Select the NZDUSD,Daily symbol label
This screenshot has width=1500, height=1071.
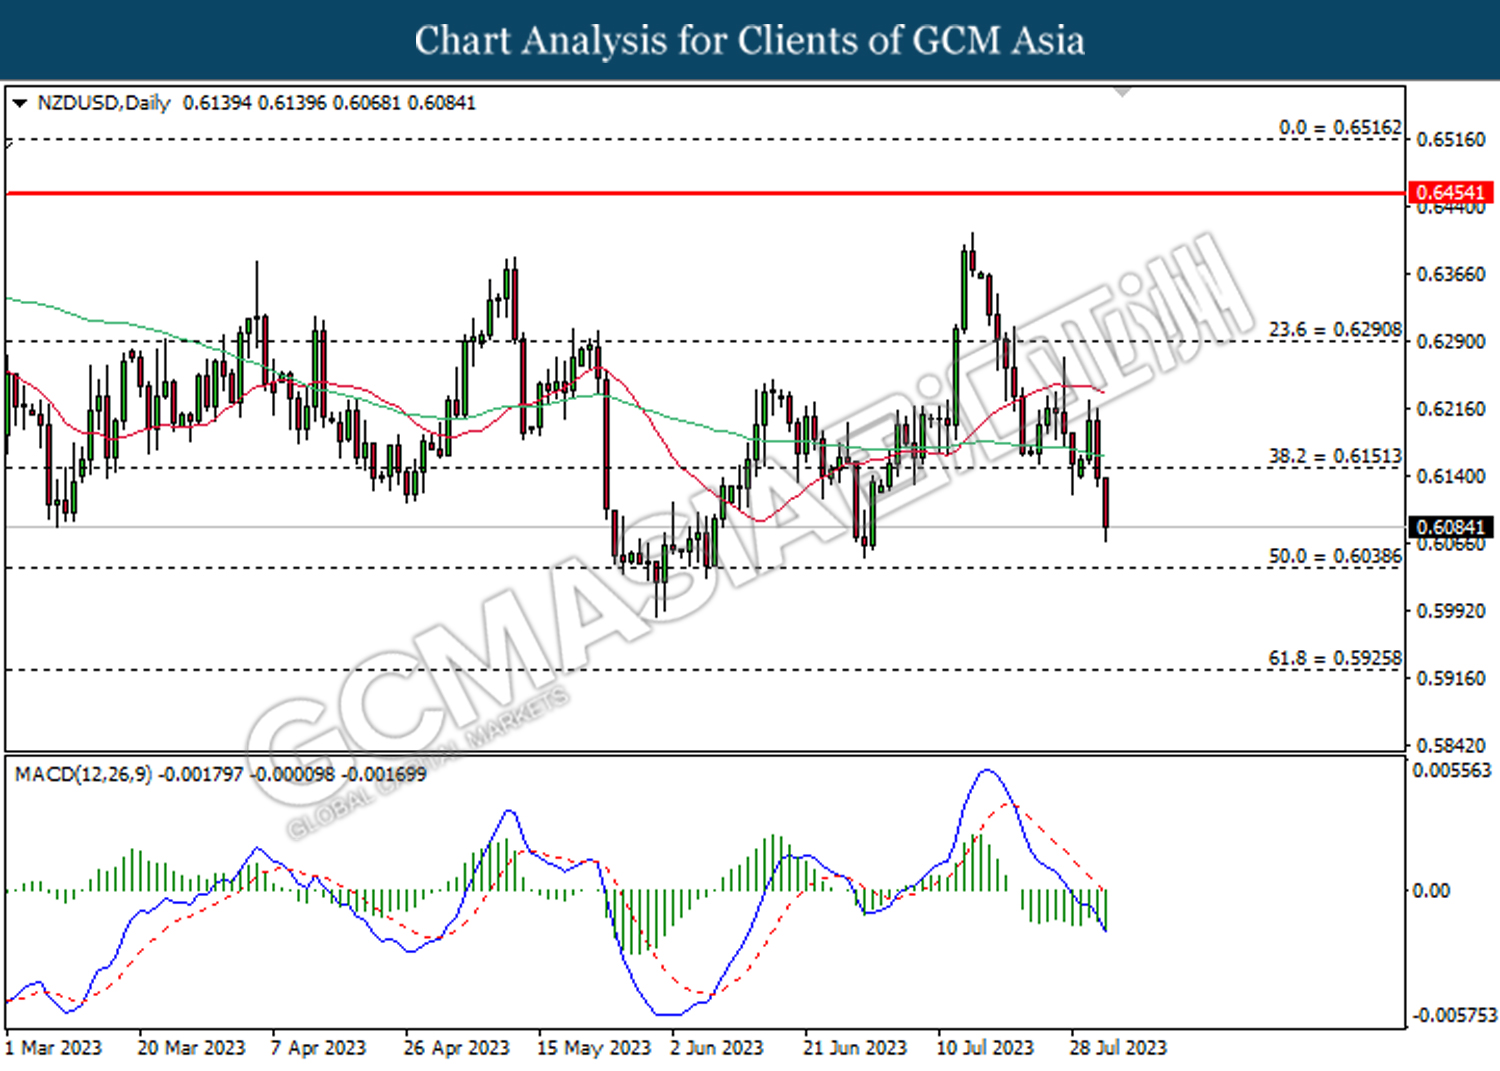(x=104, y=103)
